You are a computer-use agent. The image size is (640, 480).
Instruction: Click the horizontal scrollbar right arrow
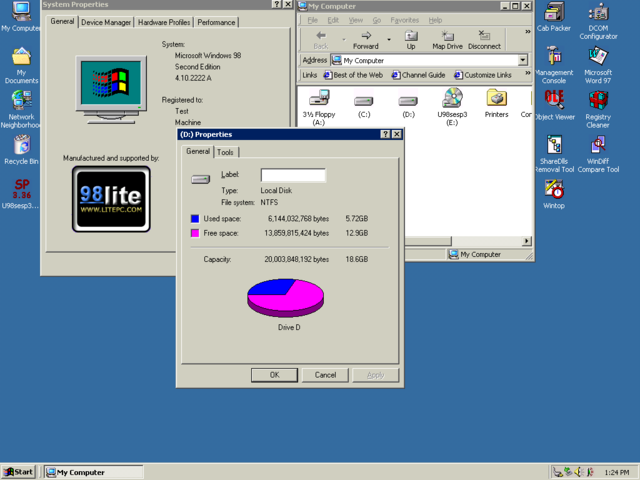(x=527, y=241)
